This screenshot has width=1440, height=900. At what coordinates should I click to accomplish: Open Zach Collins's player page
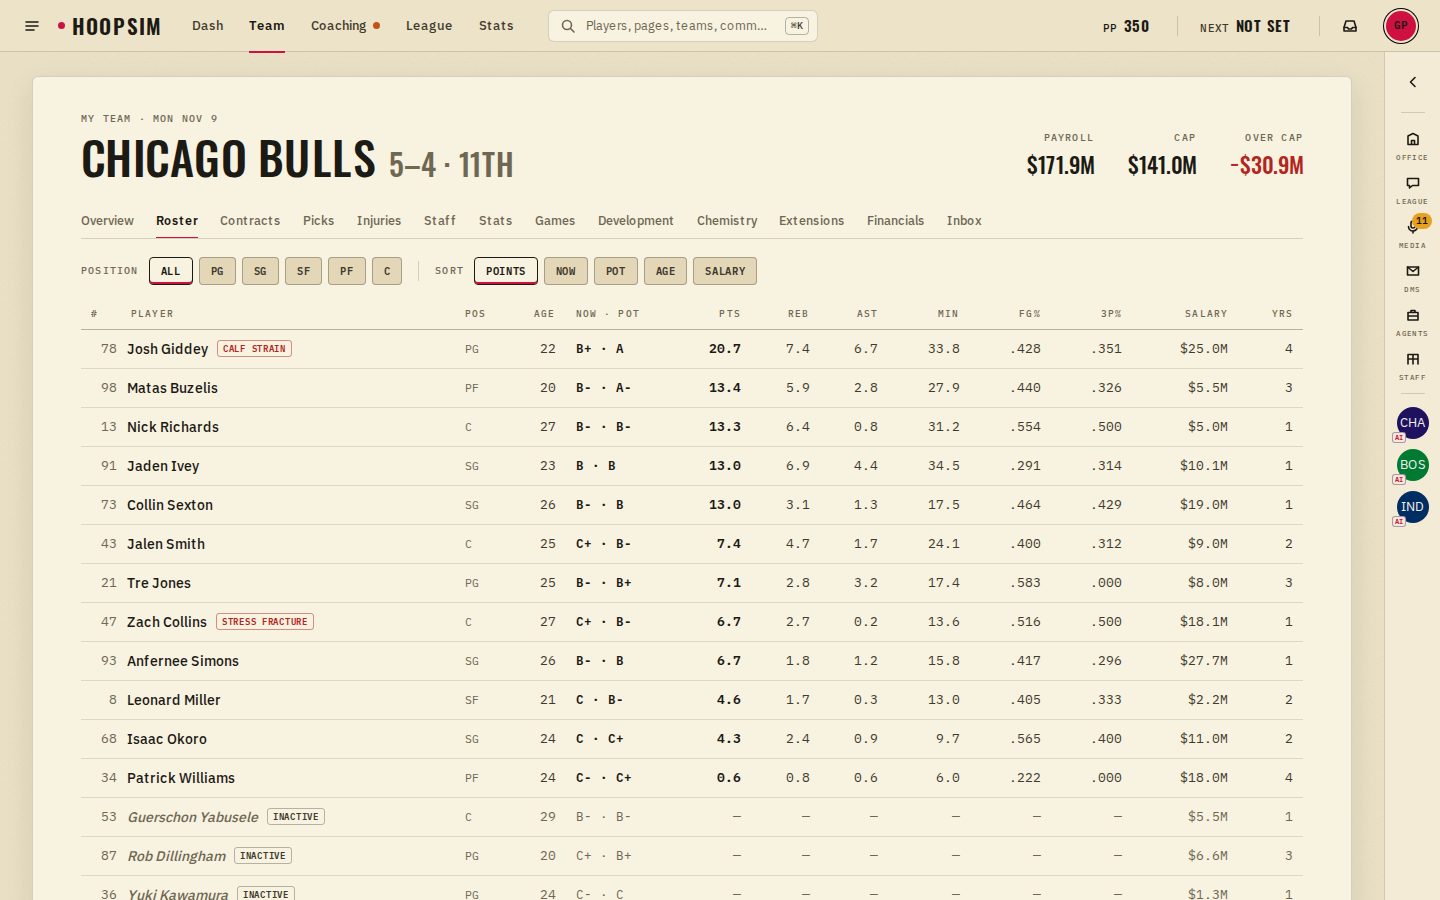(167, 622)
